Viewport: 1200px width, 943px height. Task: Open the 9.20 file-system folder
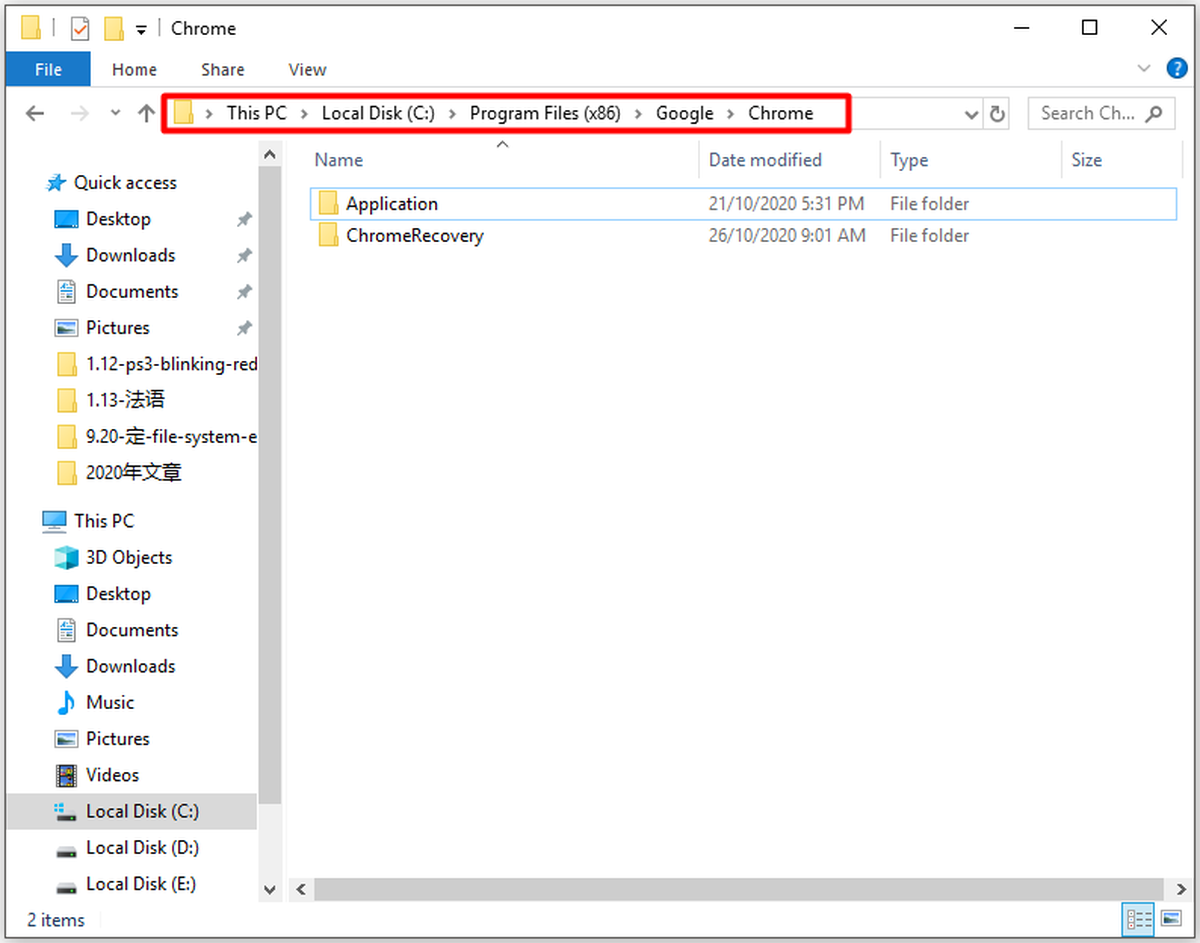[156, 437]
